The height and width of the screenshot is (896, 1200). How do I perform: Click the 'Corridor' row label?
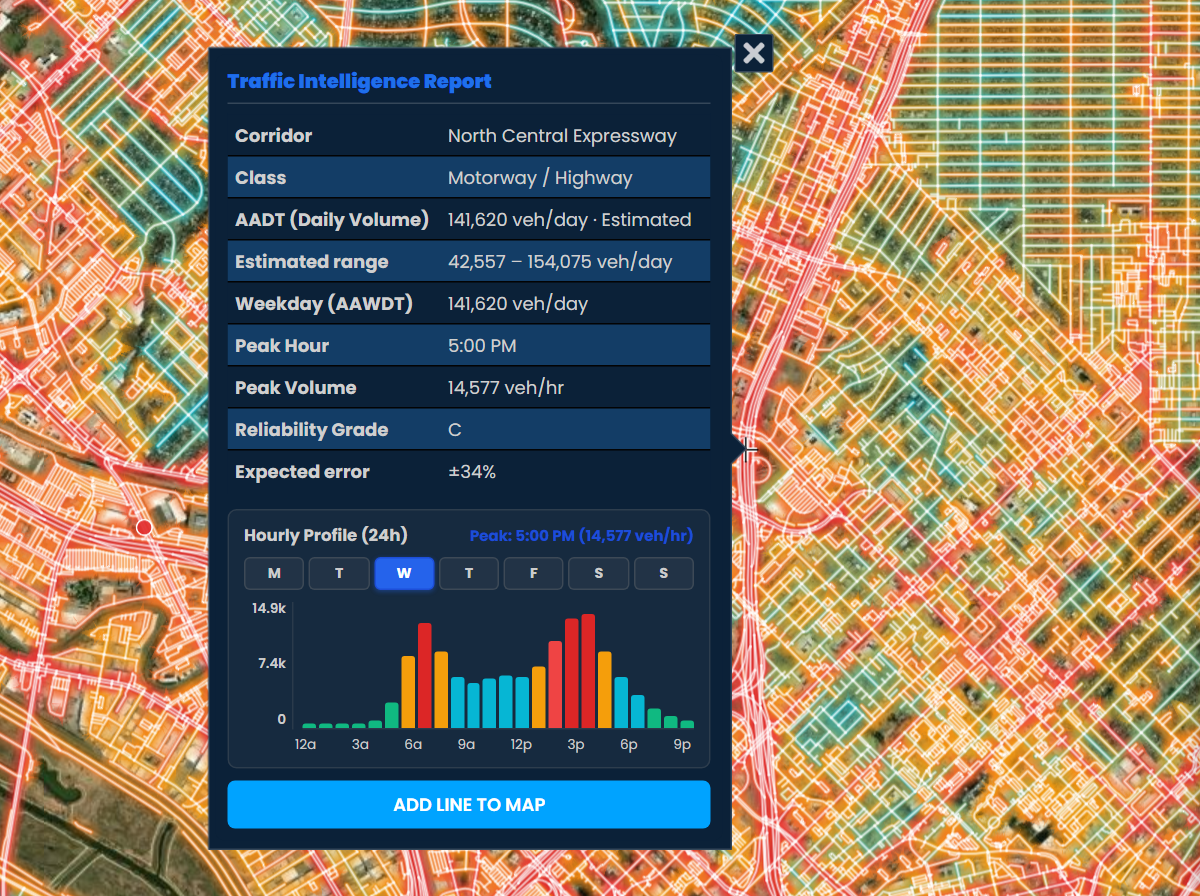point(273,136)
